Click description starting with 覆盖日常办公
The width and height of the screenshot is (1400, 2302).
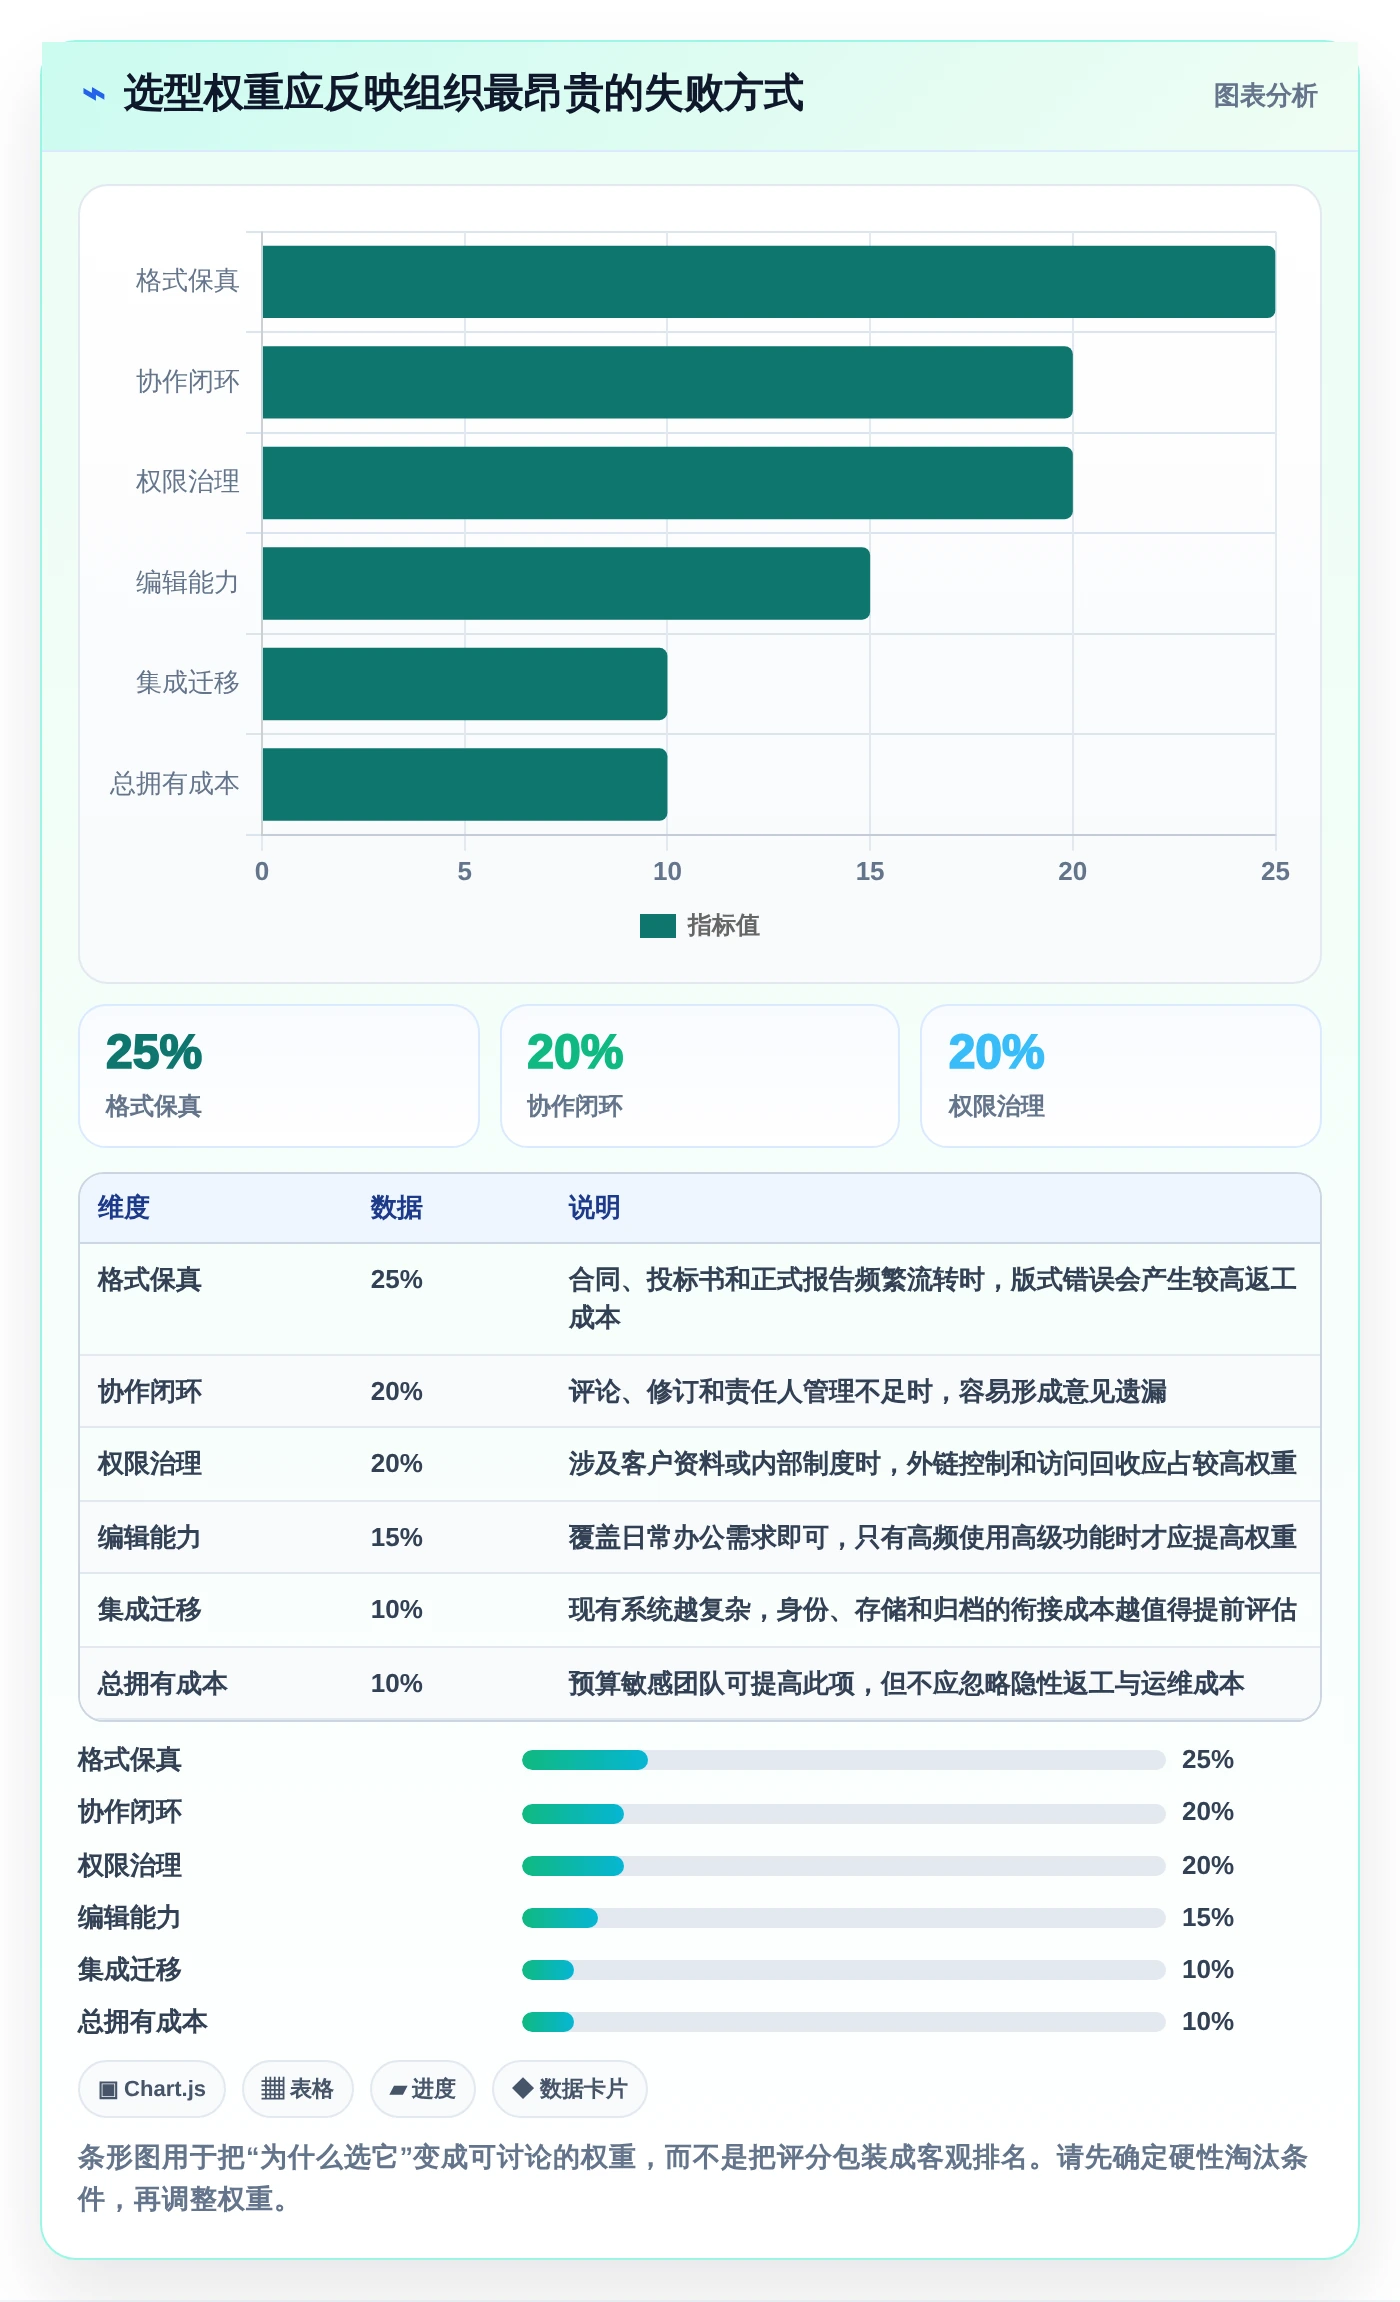tap(932, 1538)
